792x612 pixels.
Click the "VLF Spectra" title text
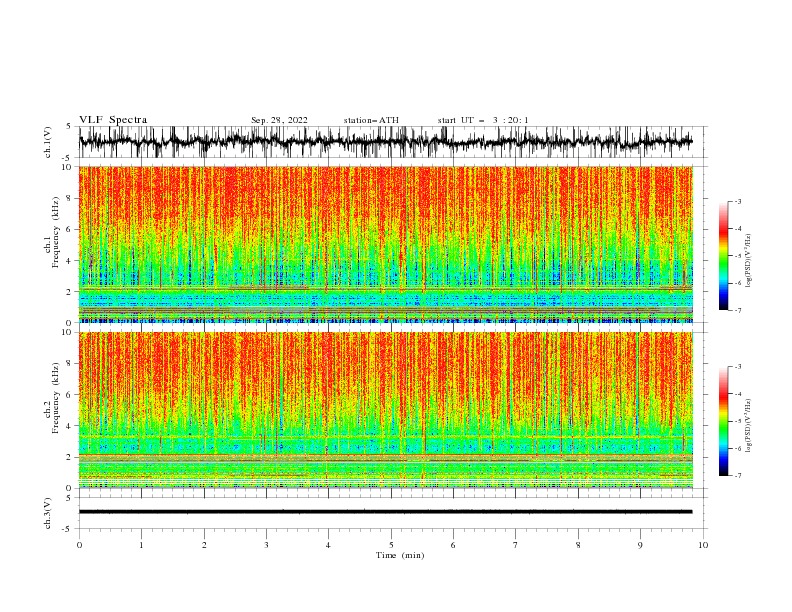click(113, 120)
